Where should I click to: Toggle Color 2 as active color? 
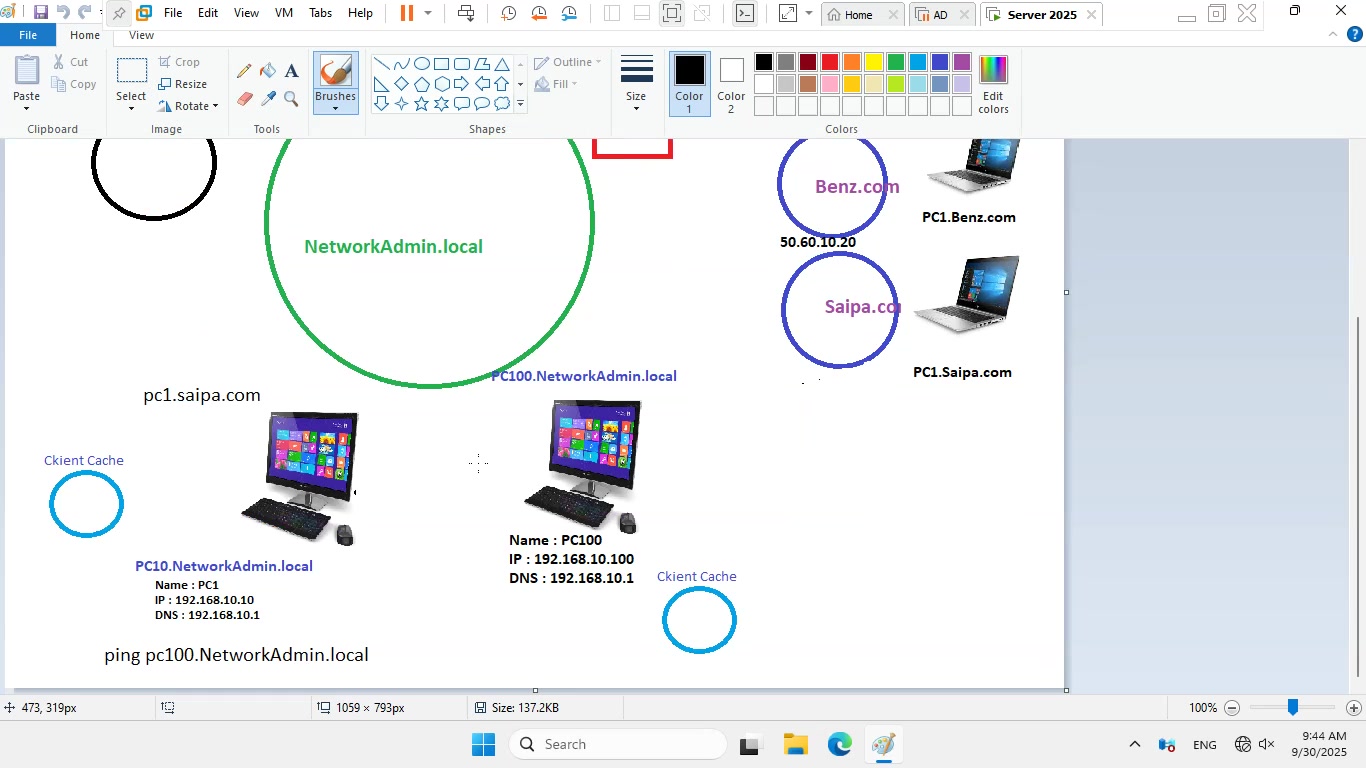coord(731,84)
